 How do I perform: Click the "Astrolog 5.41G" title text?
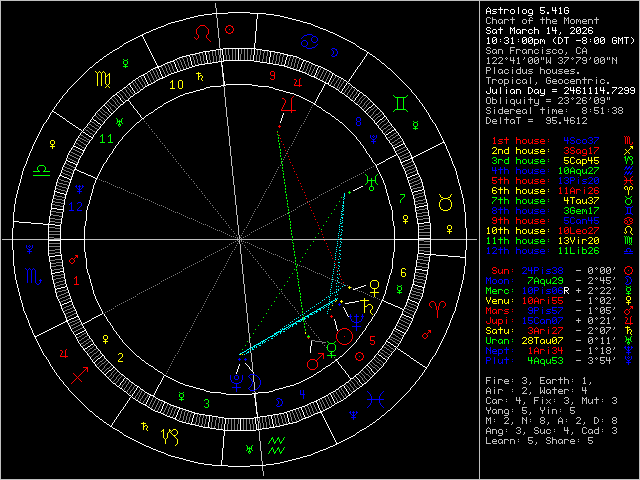click(x=527, y=11)
